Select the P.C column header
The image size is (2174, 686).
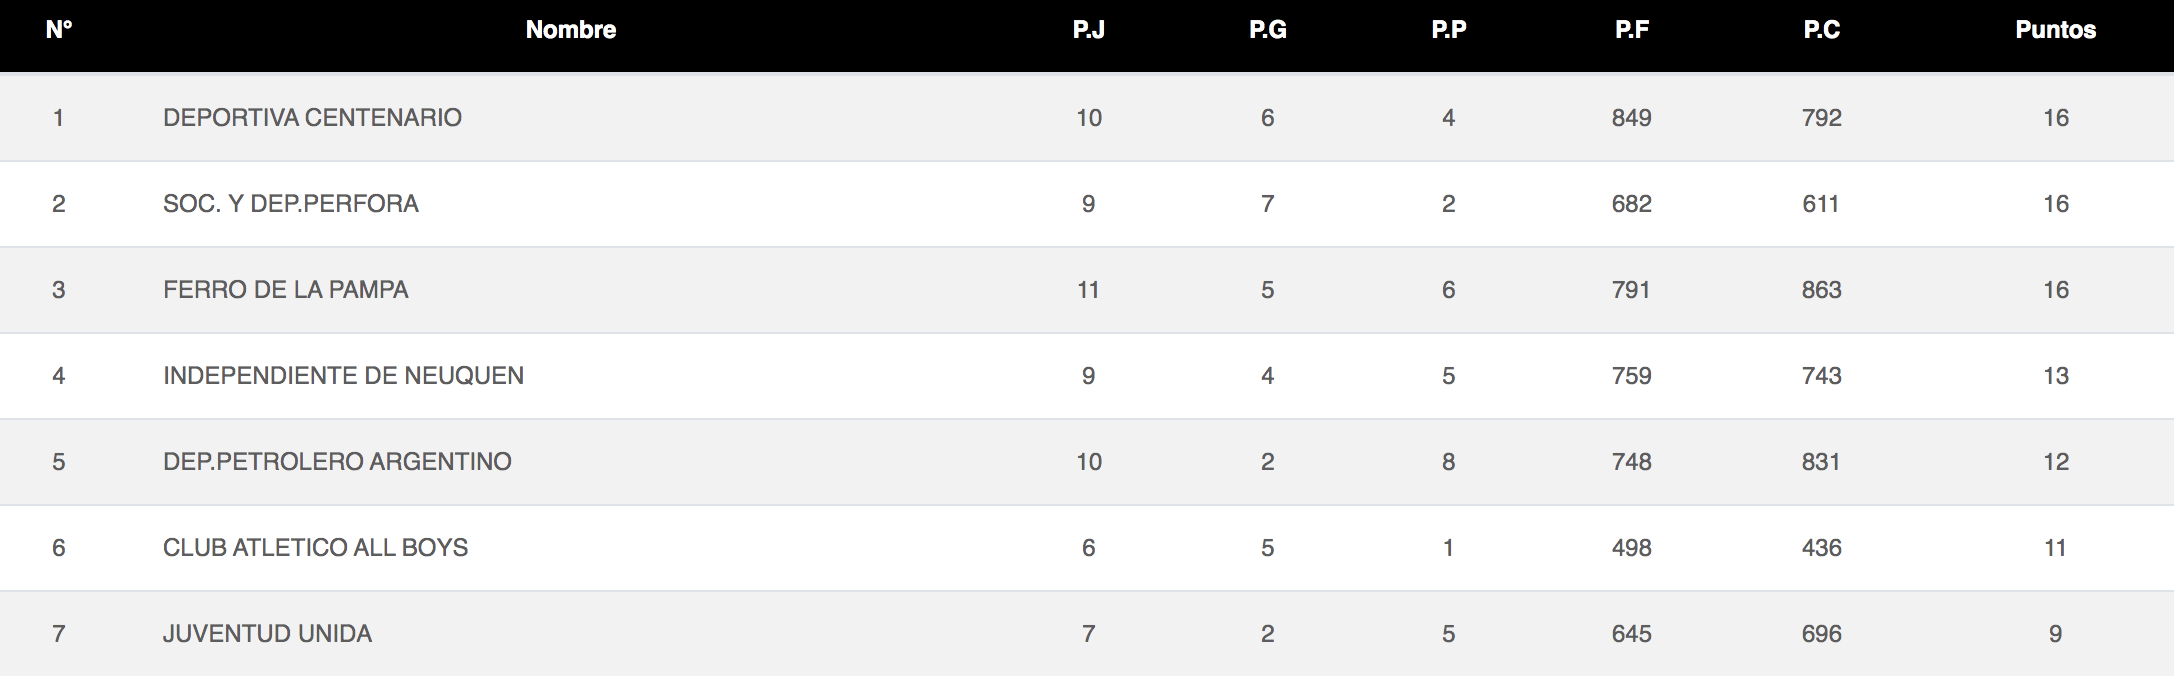(1821, 30)
